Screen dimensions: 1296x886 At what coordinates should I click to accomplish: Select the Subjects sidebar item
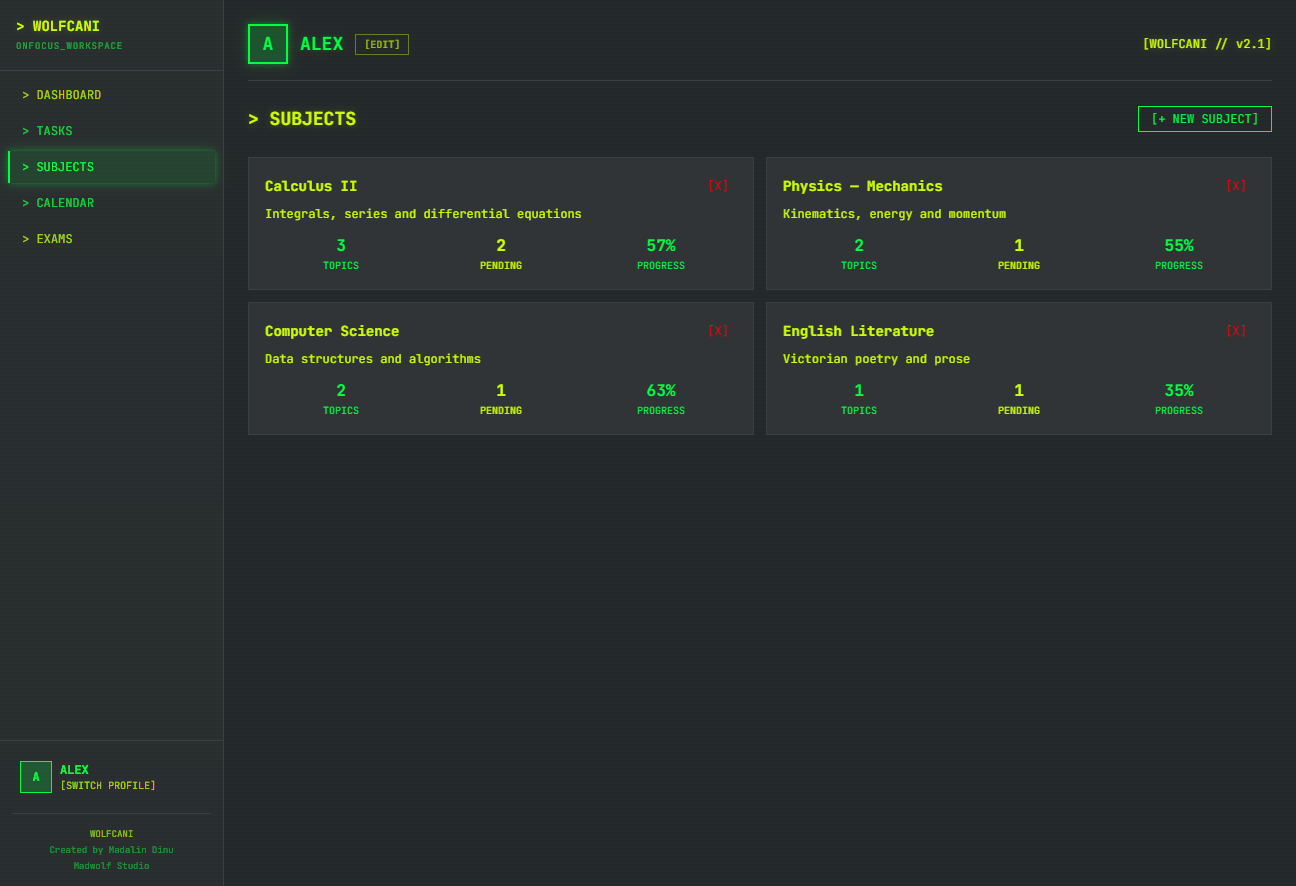111,167
